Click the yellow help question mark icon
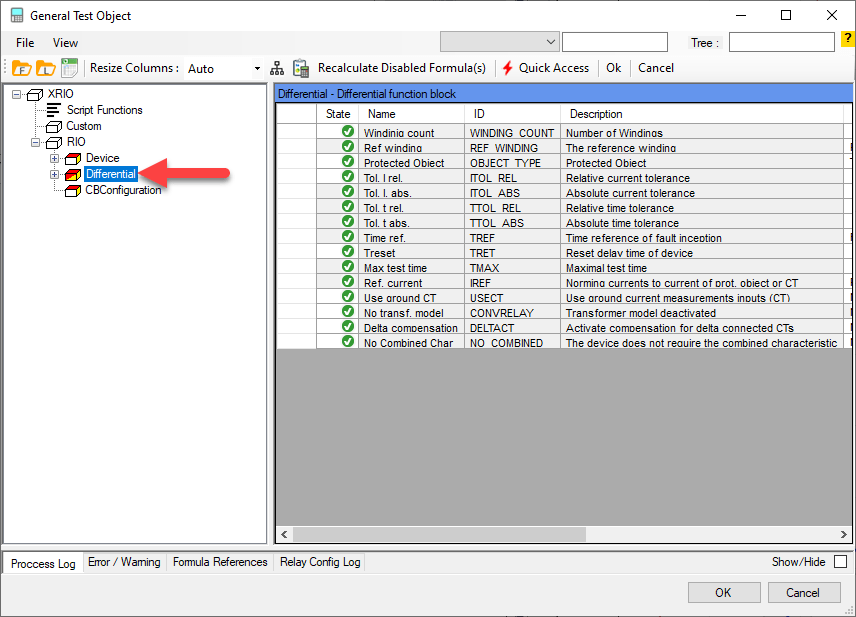The height and width of the screenshot is (617, 856). point(847,40)
